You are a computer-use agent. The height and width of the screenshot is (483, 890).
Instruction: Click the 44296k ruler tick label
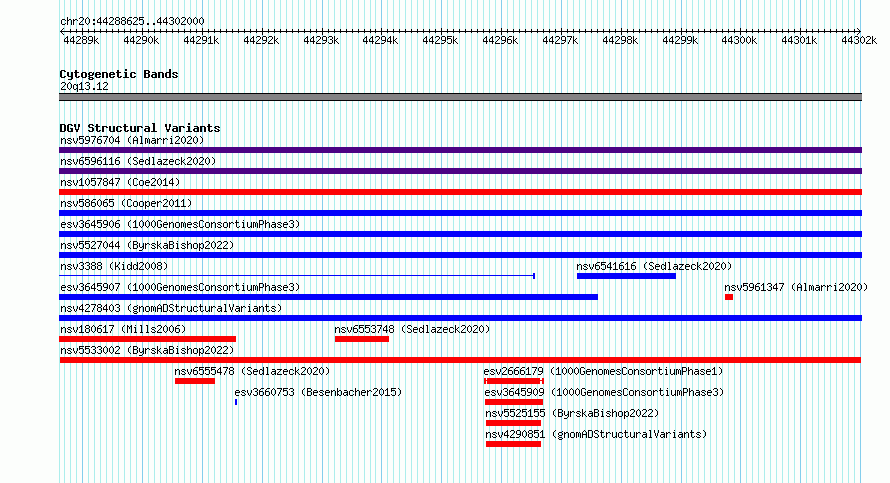[x=500, y=40]
